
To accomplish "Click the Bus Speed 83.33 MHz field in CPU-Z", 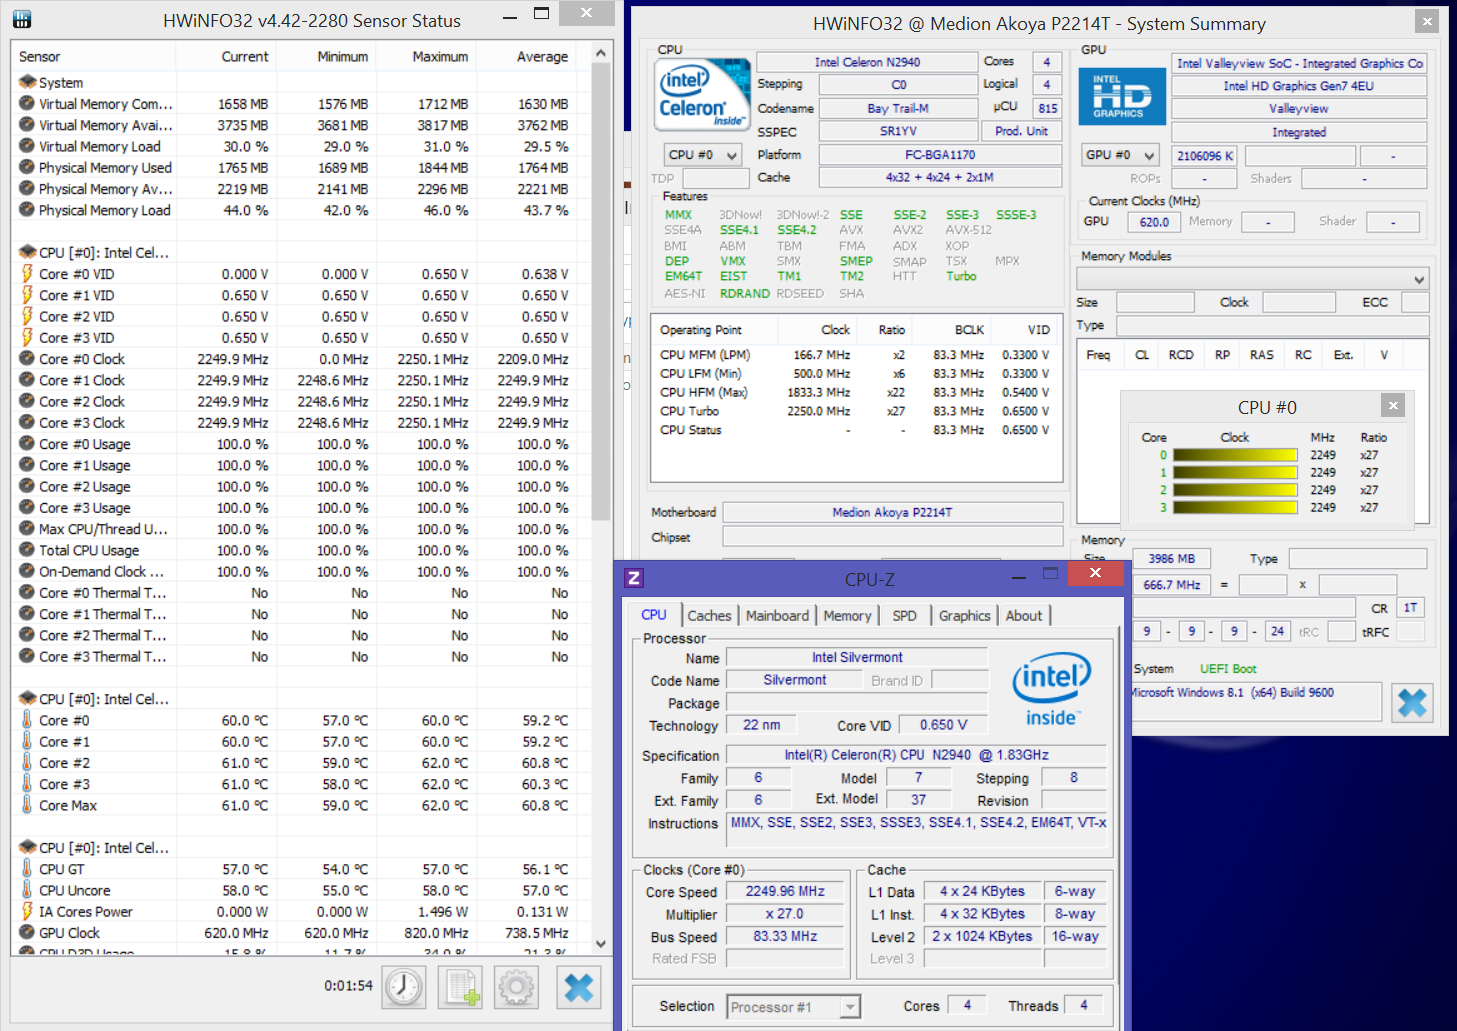I will (785, 936).
